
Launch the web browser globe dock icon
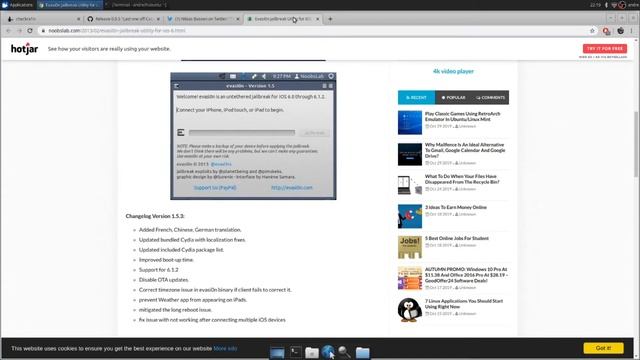328,351
